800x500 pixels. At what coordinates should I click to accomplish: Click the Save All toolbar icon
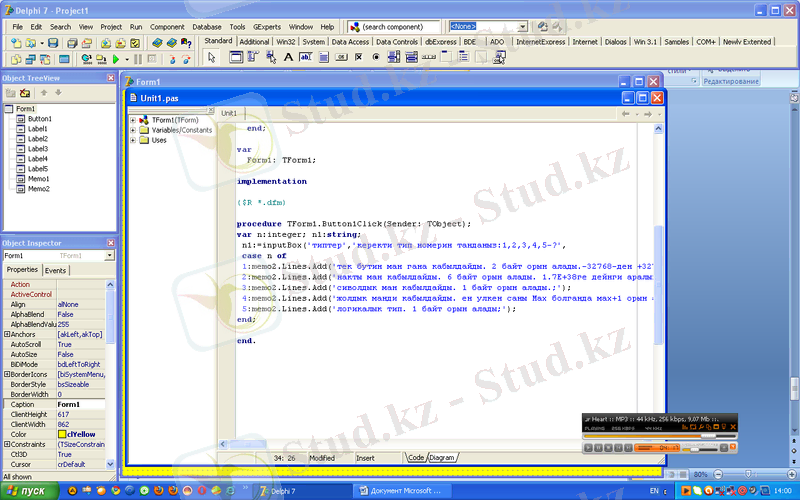click(x=72, y=43)
